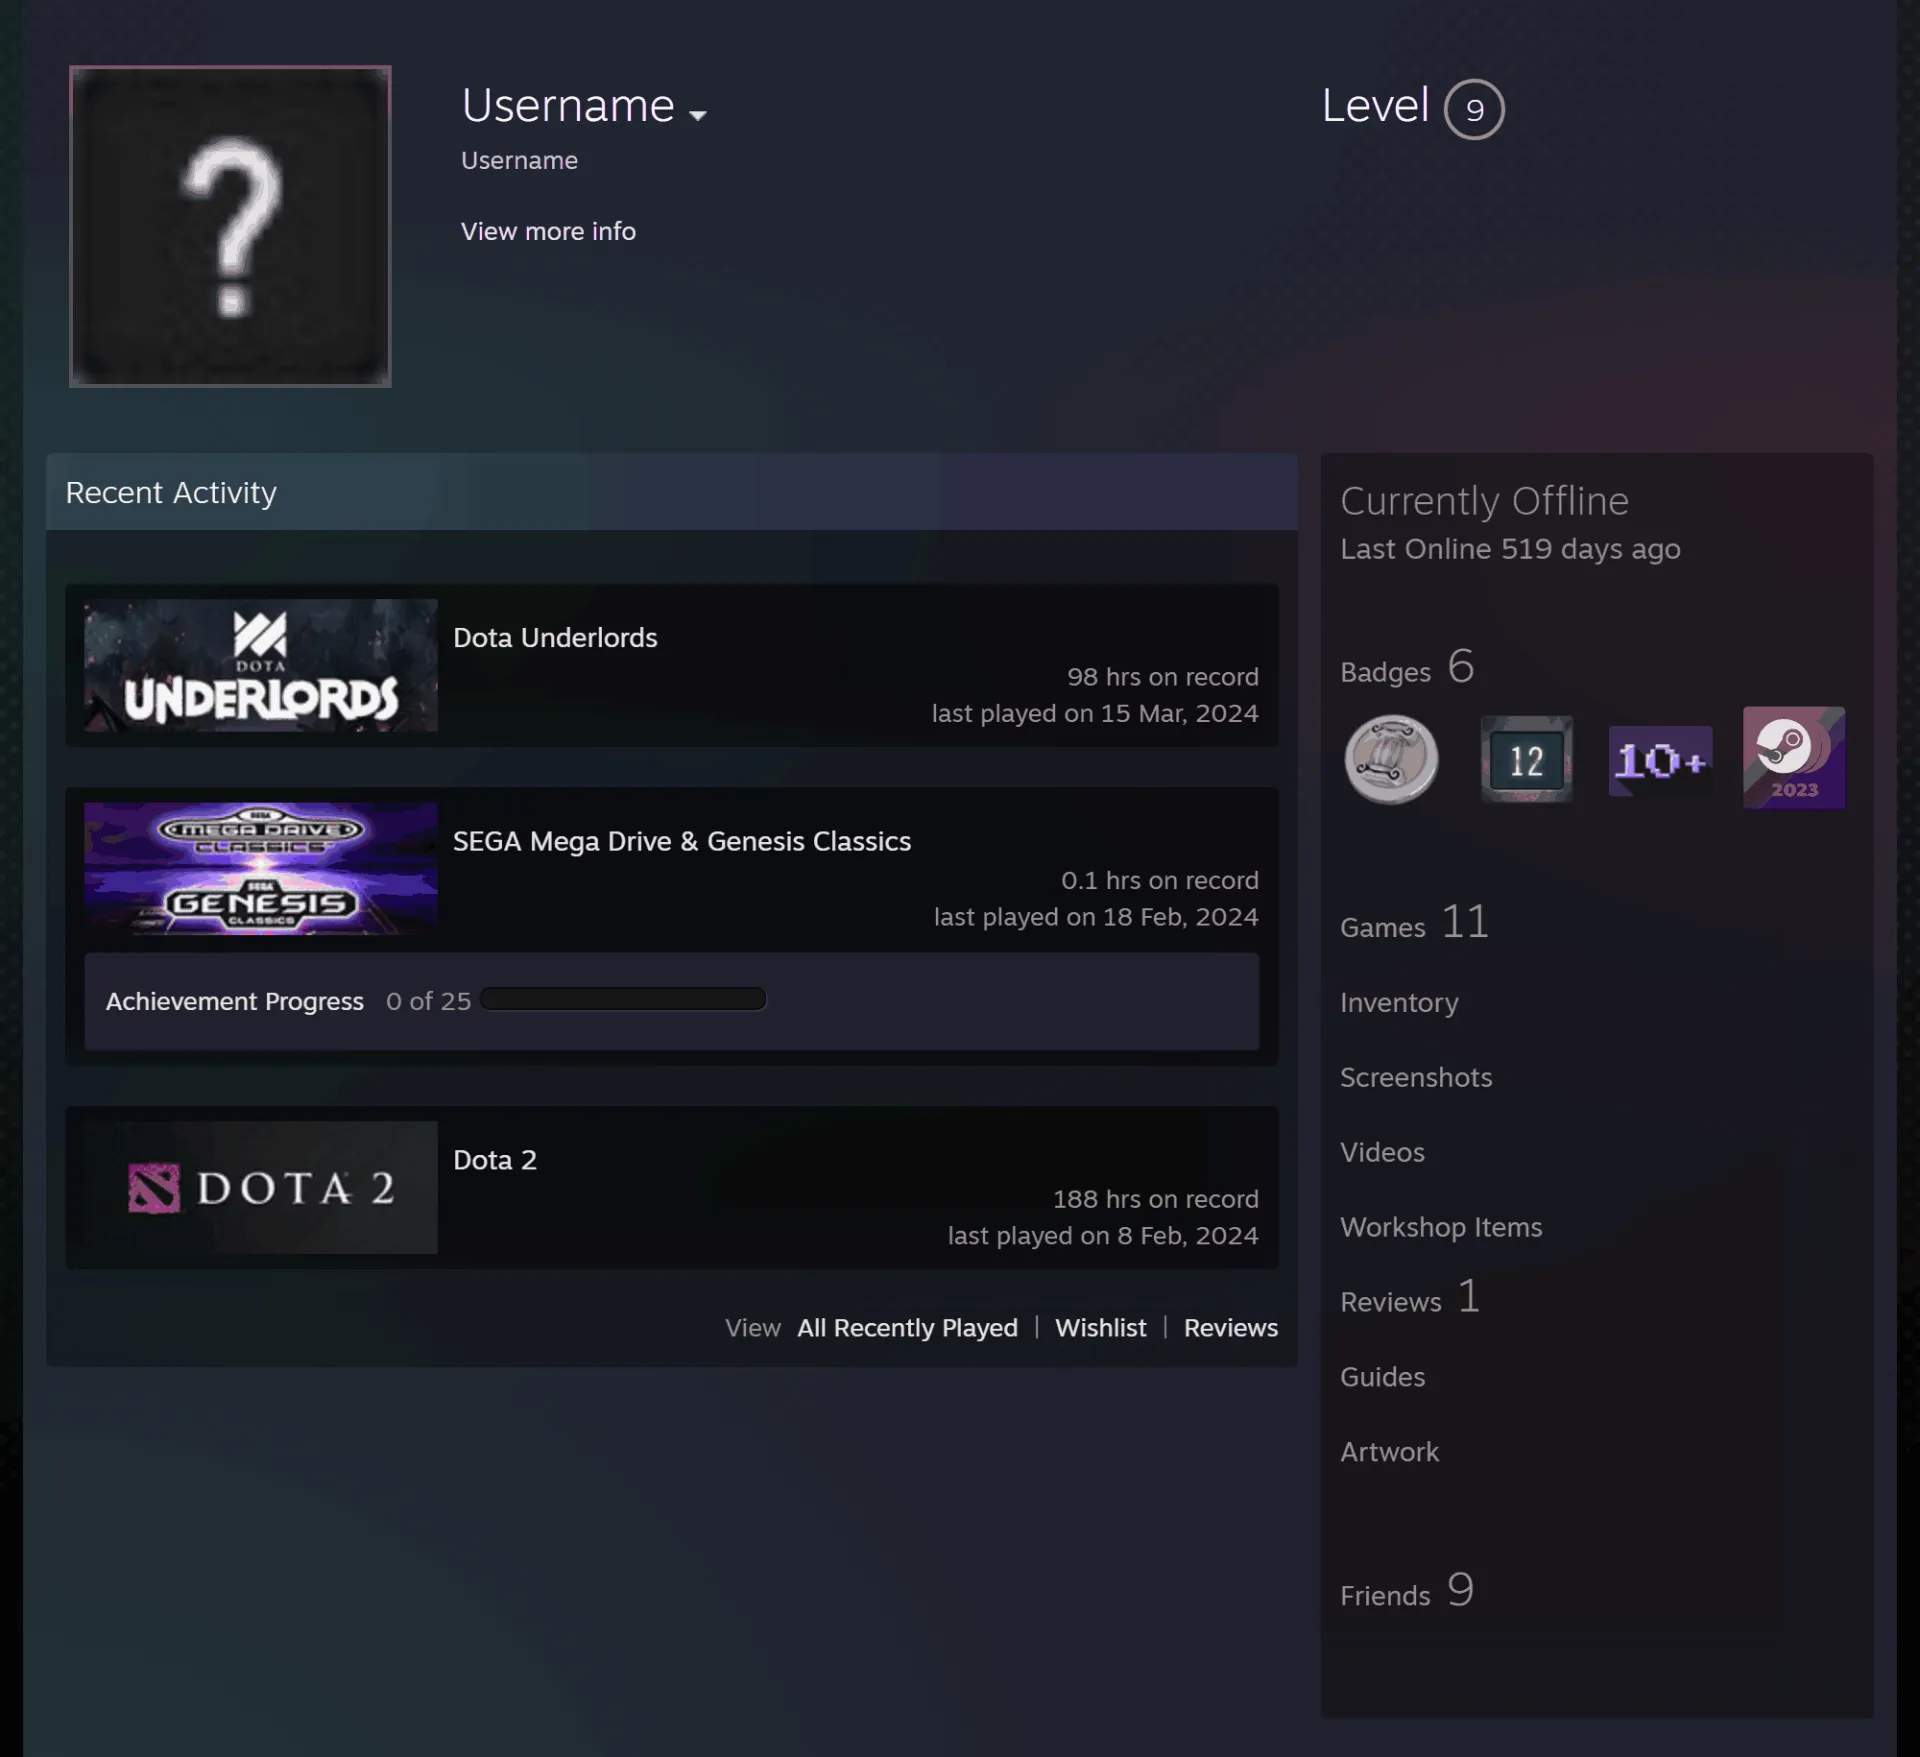The height and width of the screenshot is (1757, 1920).
Task: Click the Steam 2023 replay badge
Action: (x=1794, y=758)
